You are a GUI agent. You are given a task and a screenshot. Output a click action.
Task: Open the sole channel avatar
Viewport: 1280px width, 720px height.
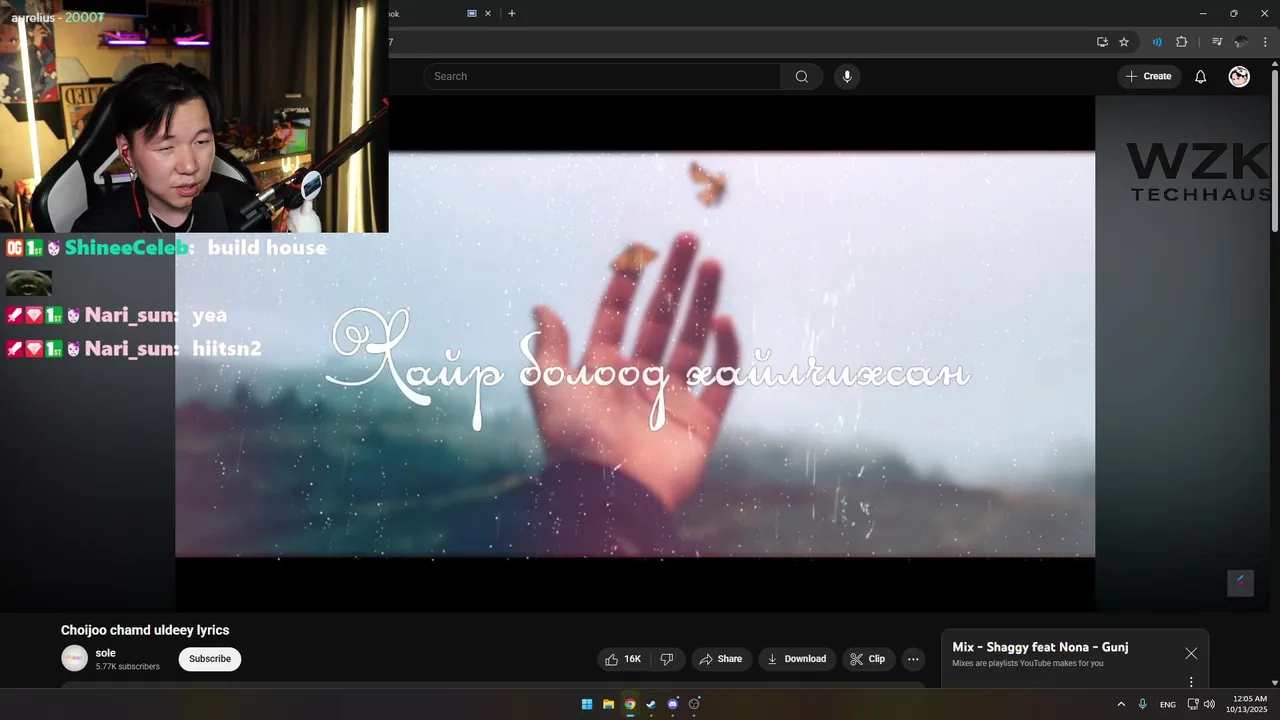(75, 658)
